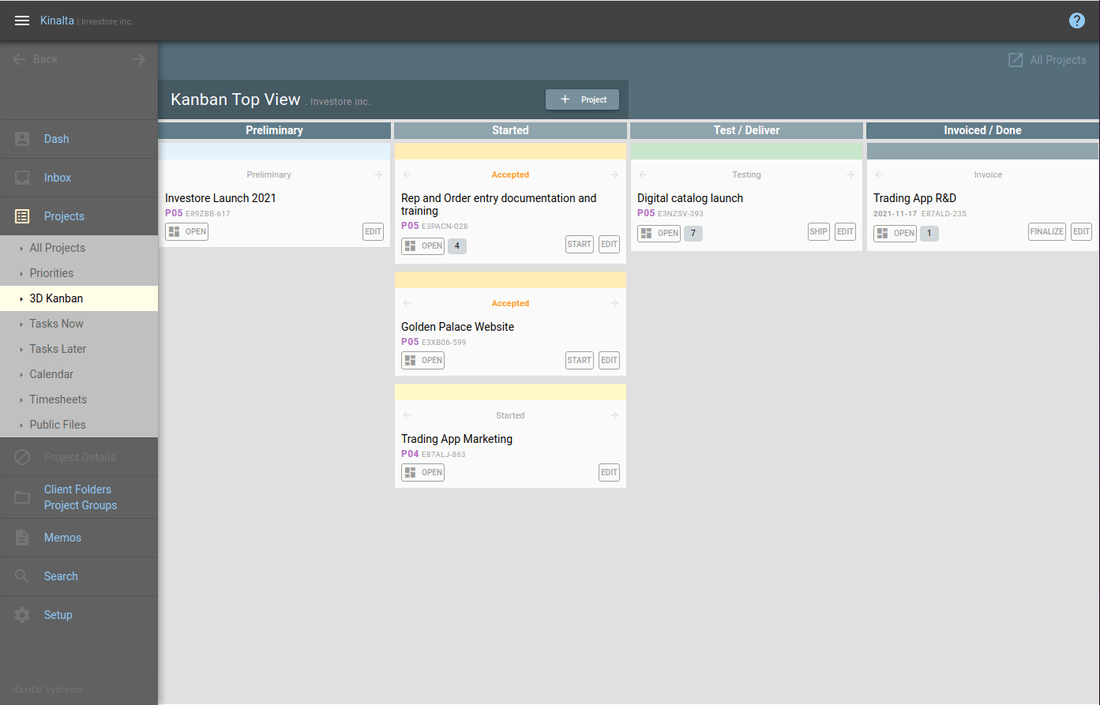Click the help question mark icon
This screenshot has width=1100, height=705.
coord(1077,21)
